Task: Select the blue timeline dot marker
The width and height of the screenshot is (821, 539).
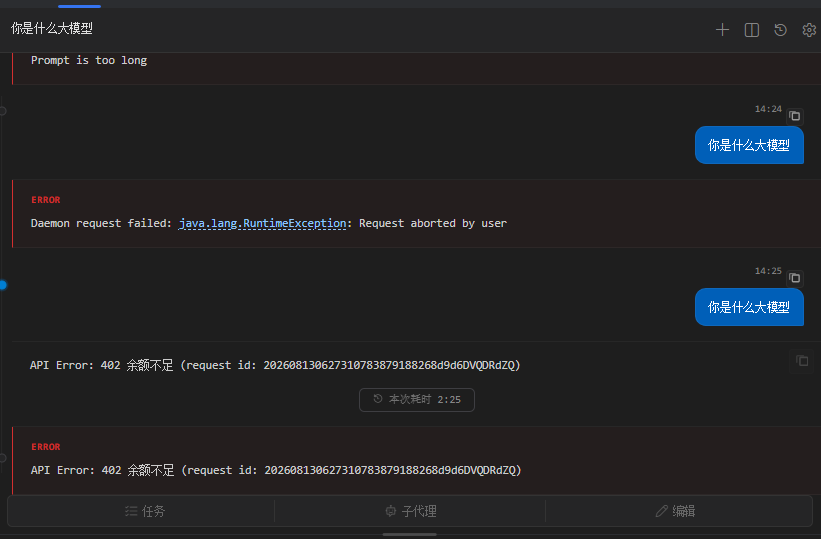Action: pos(3,285)
